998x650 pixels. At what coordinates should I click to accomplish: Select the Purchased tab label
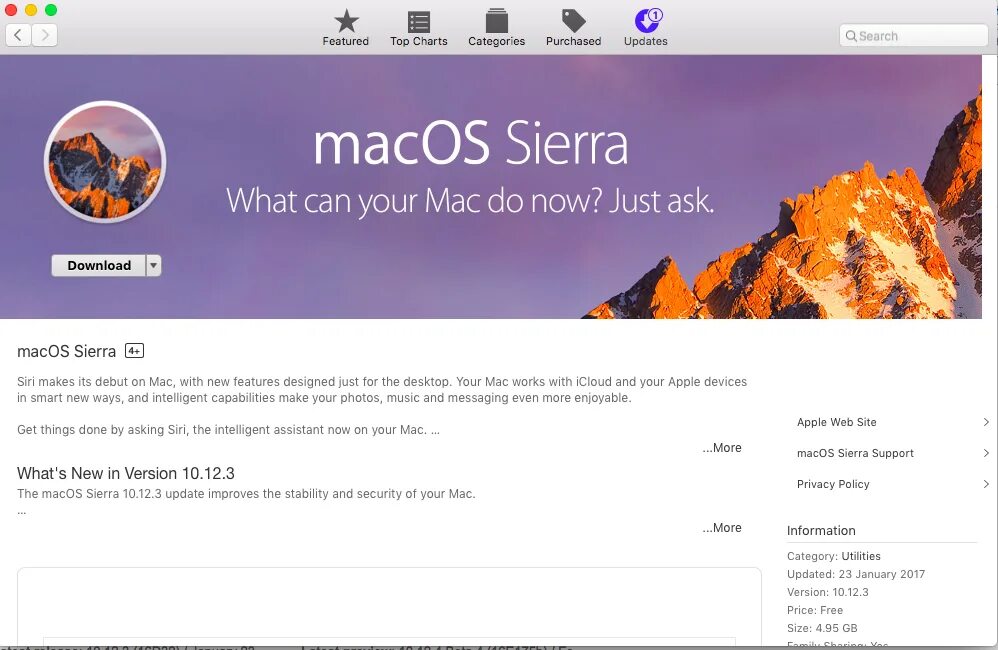click(x=573, y=41)
